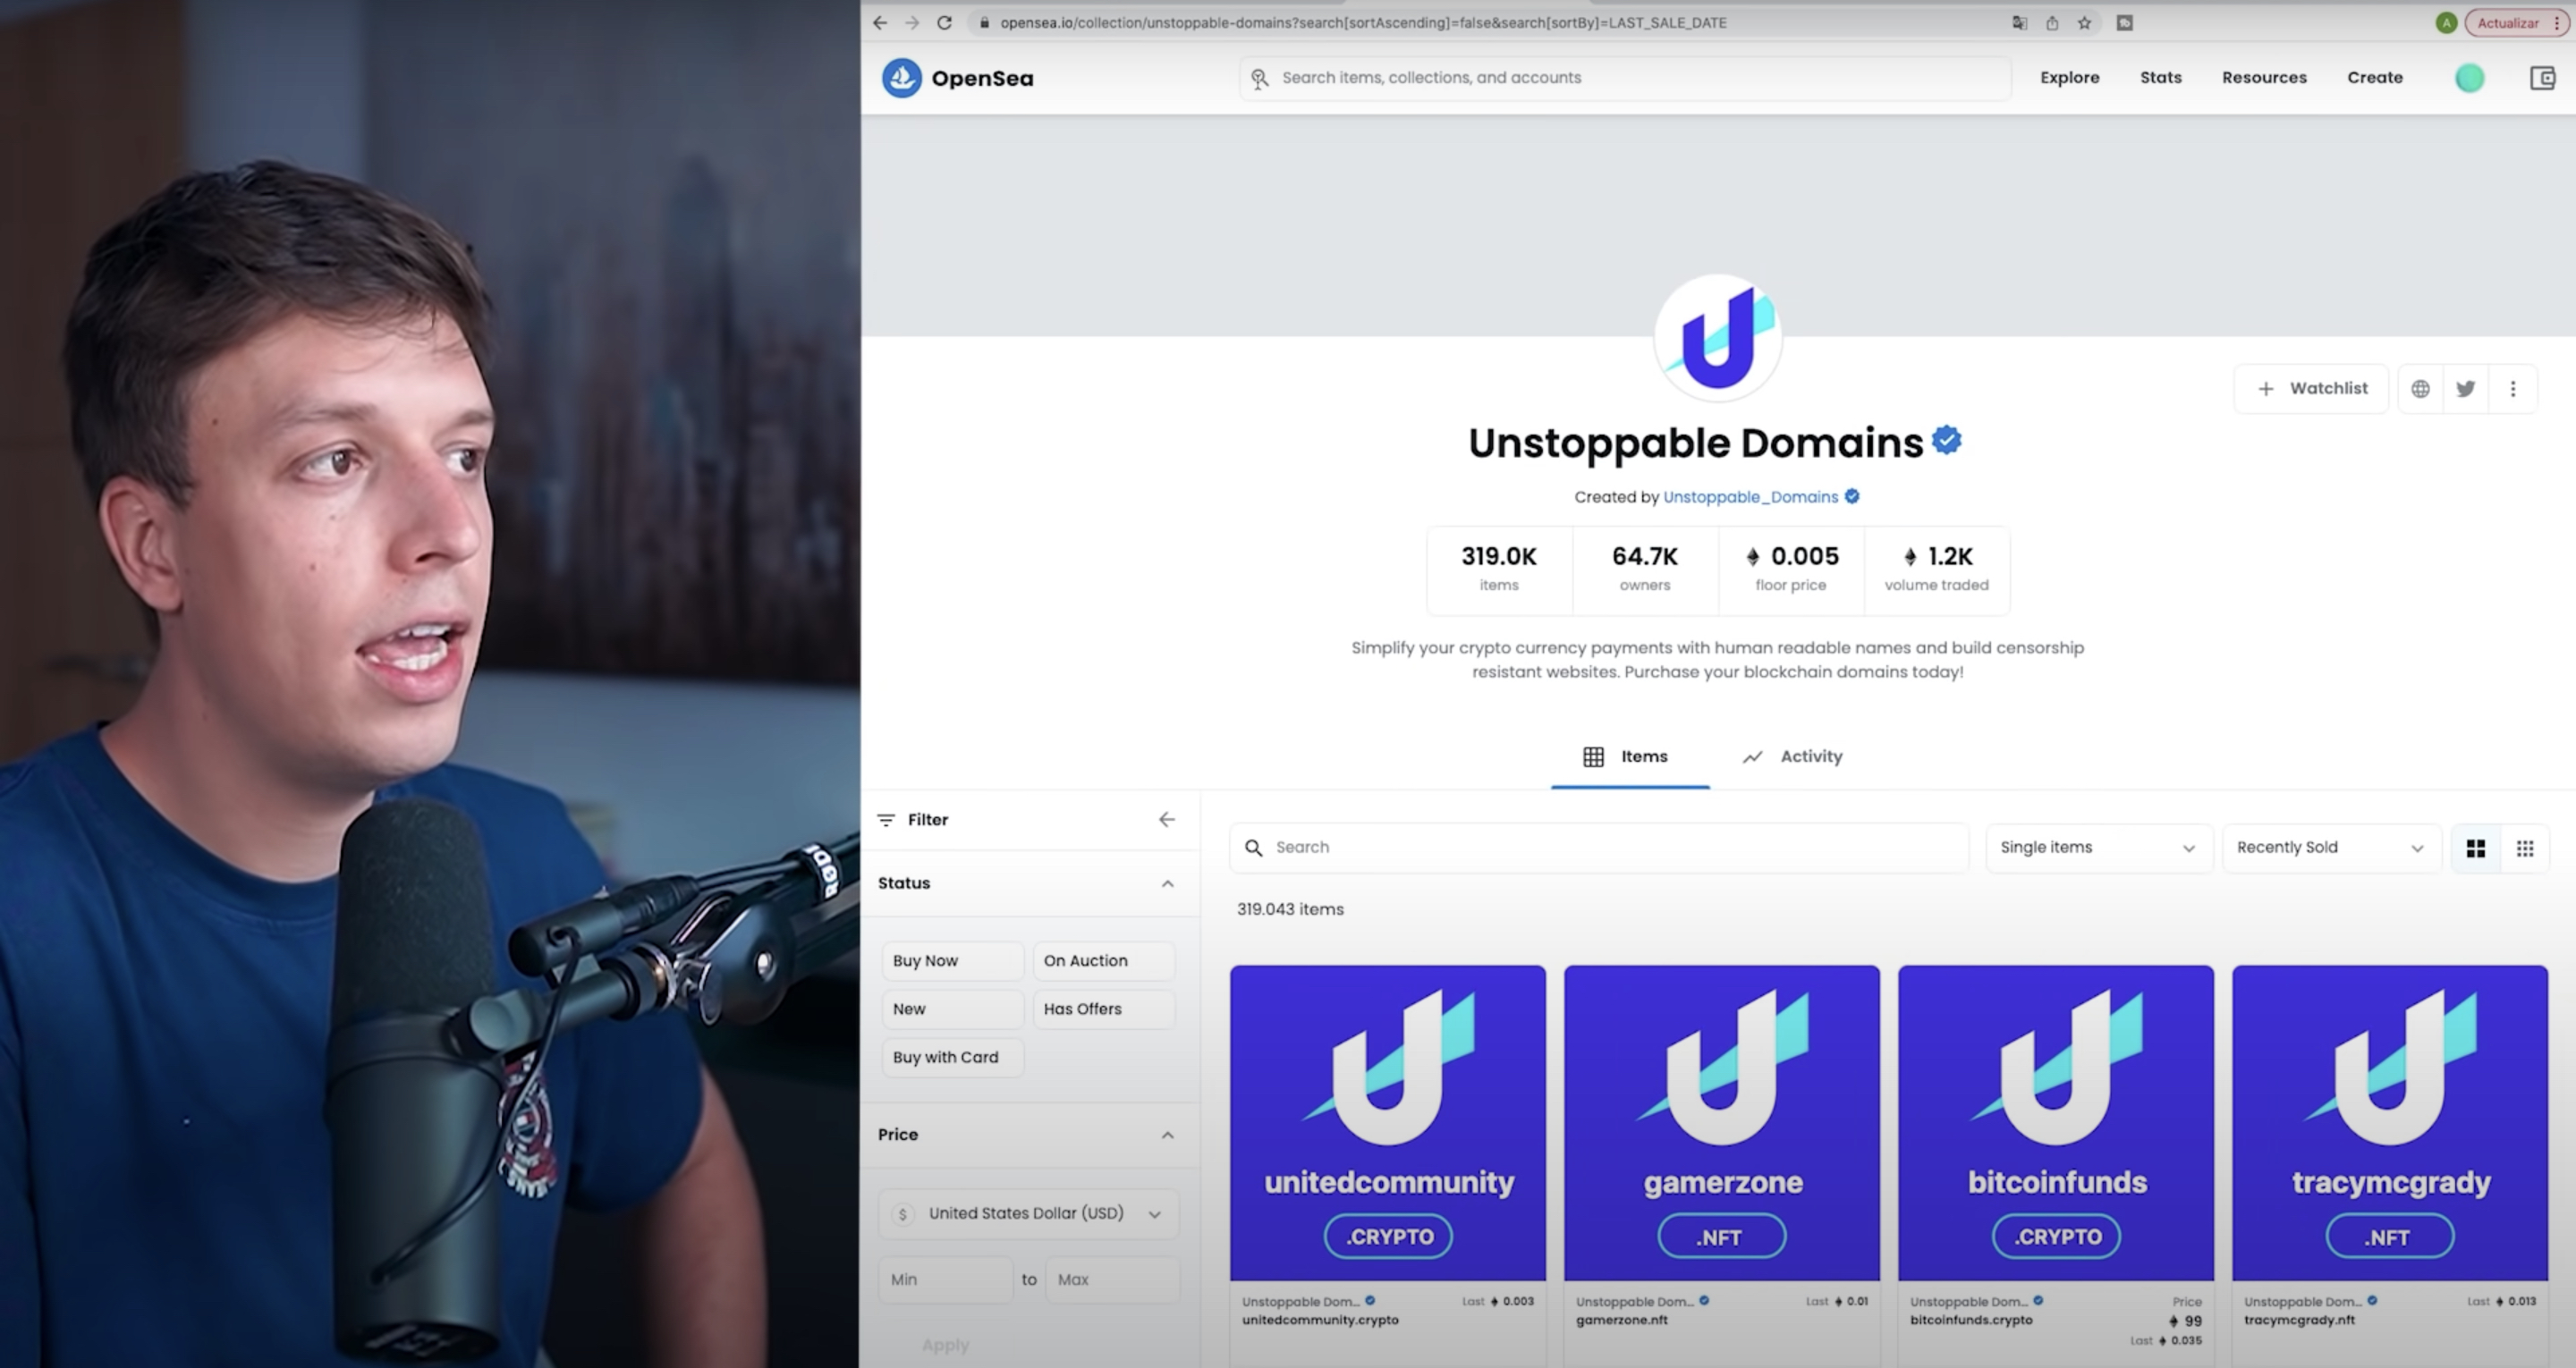Open the wallet icon in OpenSea header
2576x1368 pixels.
[2542, 78]
